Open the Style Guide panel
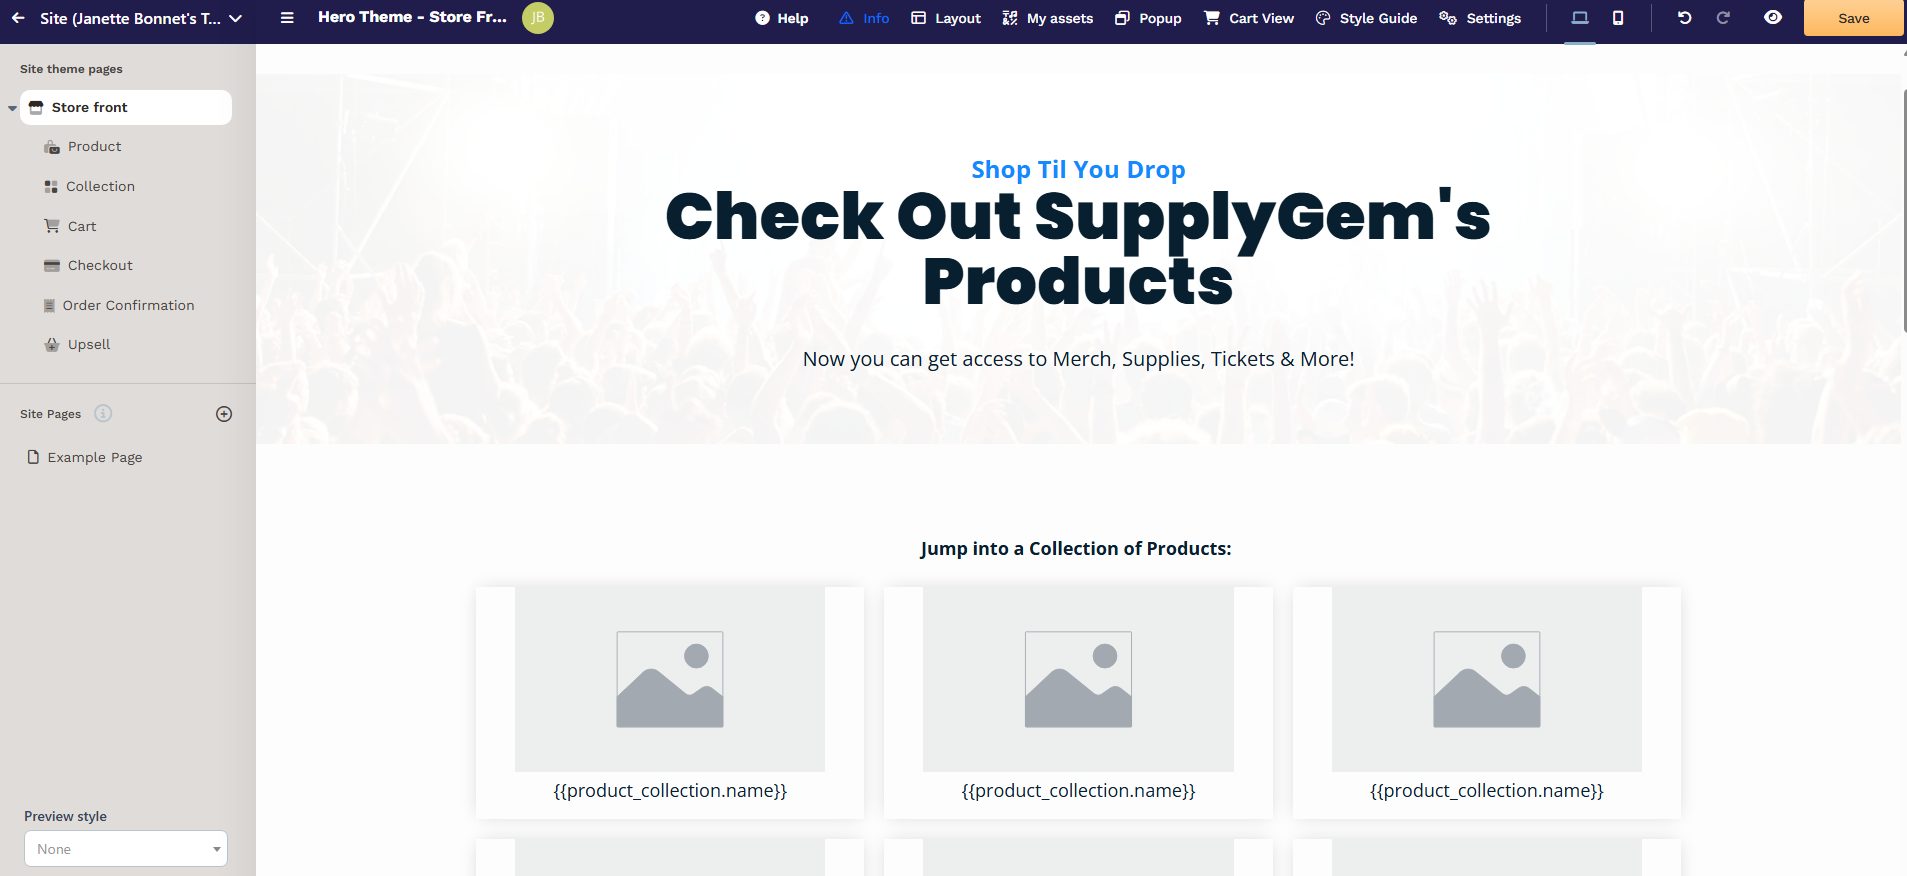 [x=1366, y=18]
